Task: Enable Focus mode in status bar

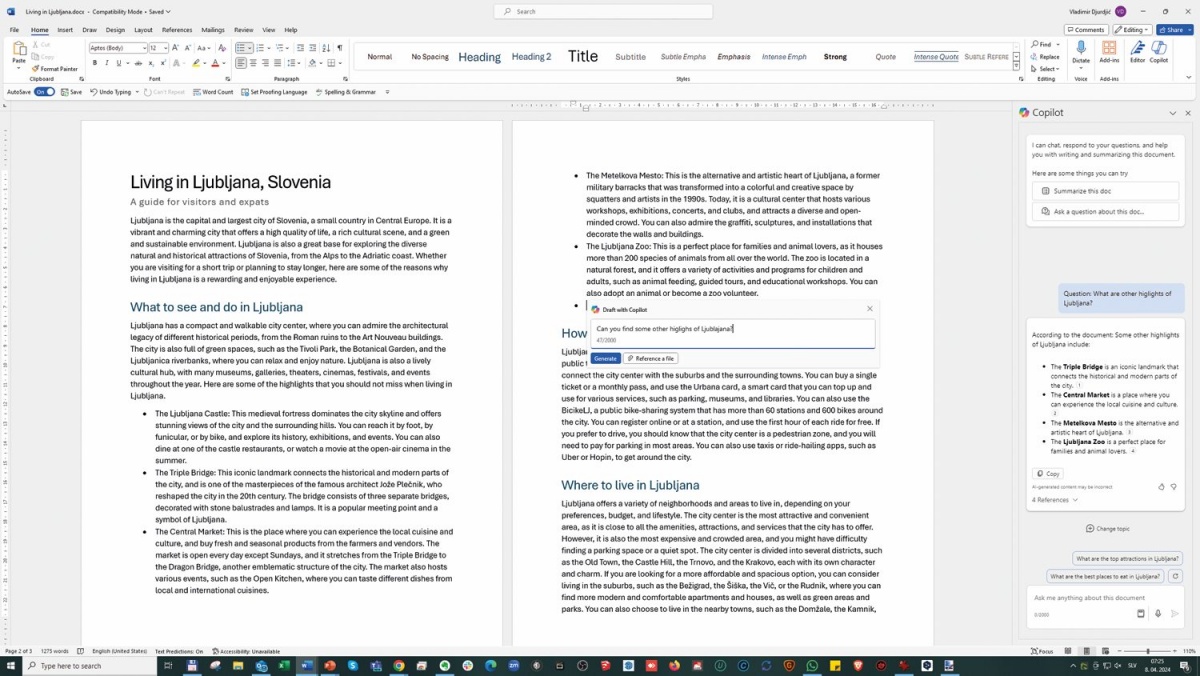Action: point(1042,651)
